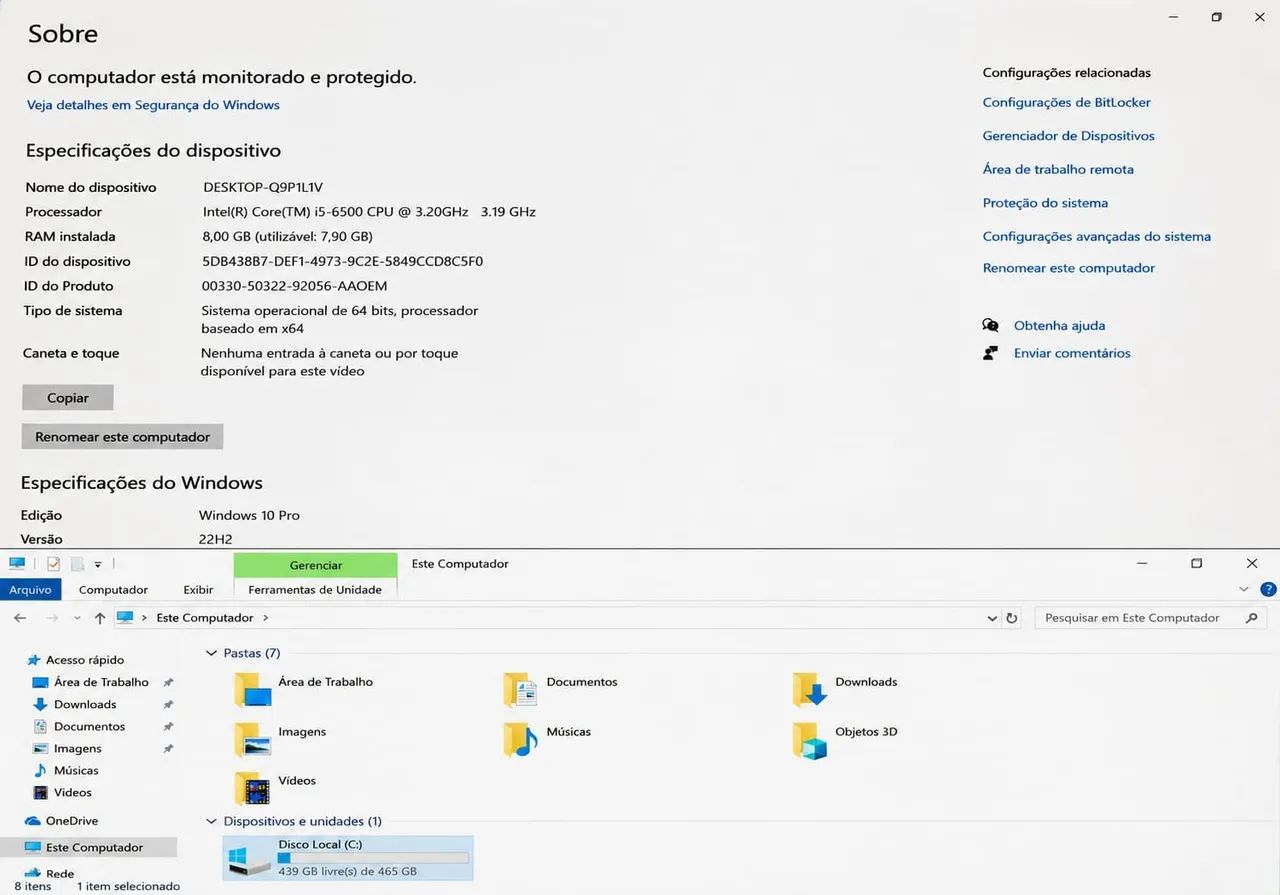Collapse the Dispositivos e unidades (1) group

(x=211, y=822)
